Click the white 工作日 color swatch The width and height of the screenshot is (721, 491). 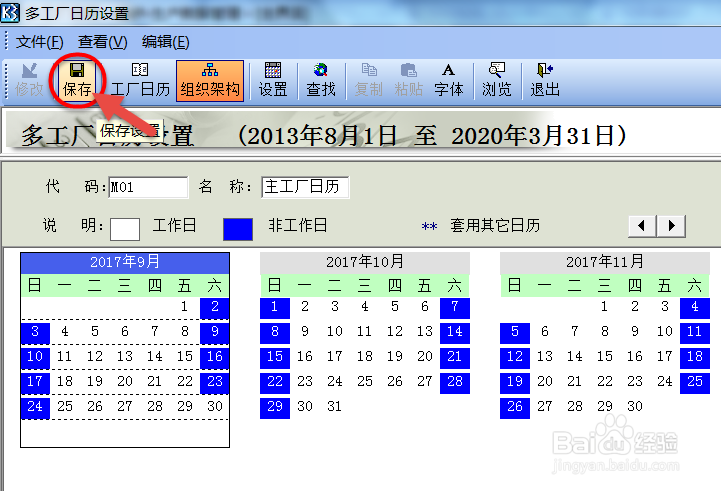[125, 229]
